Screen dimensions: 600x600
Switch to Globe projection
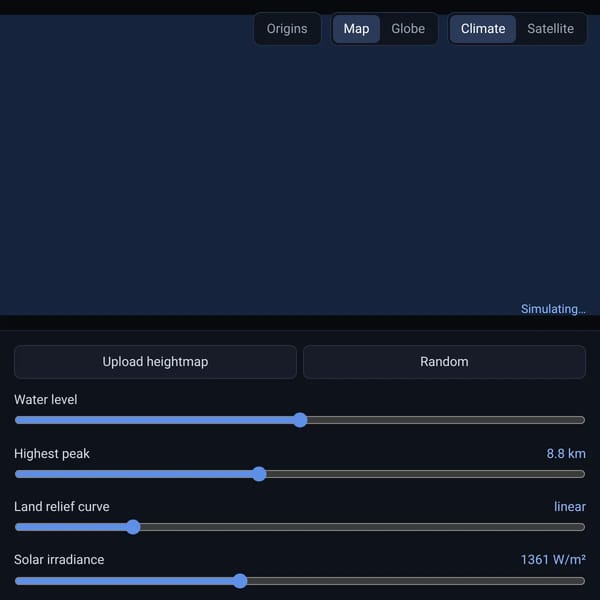(x=408, y=29)
